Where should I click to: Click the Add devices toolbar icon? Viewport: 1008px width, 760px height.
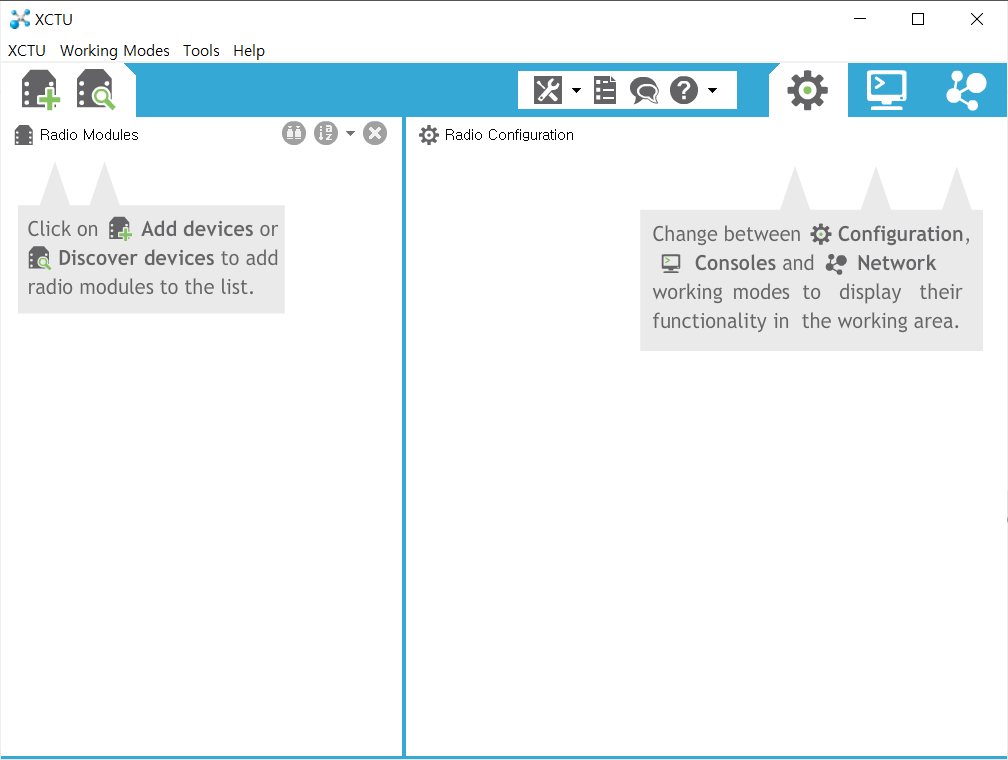click(40, 89)
